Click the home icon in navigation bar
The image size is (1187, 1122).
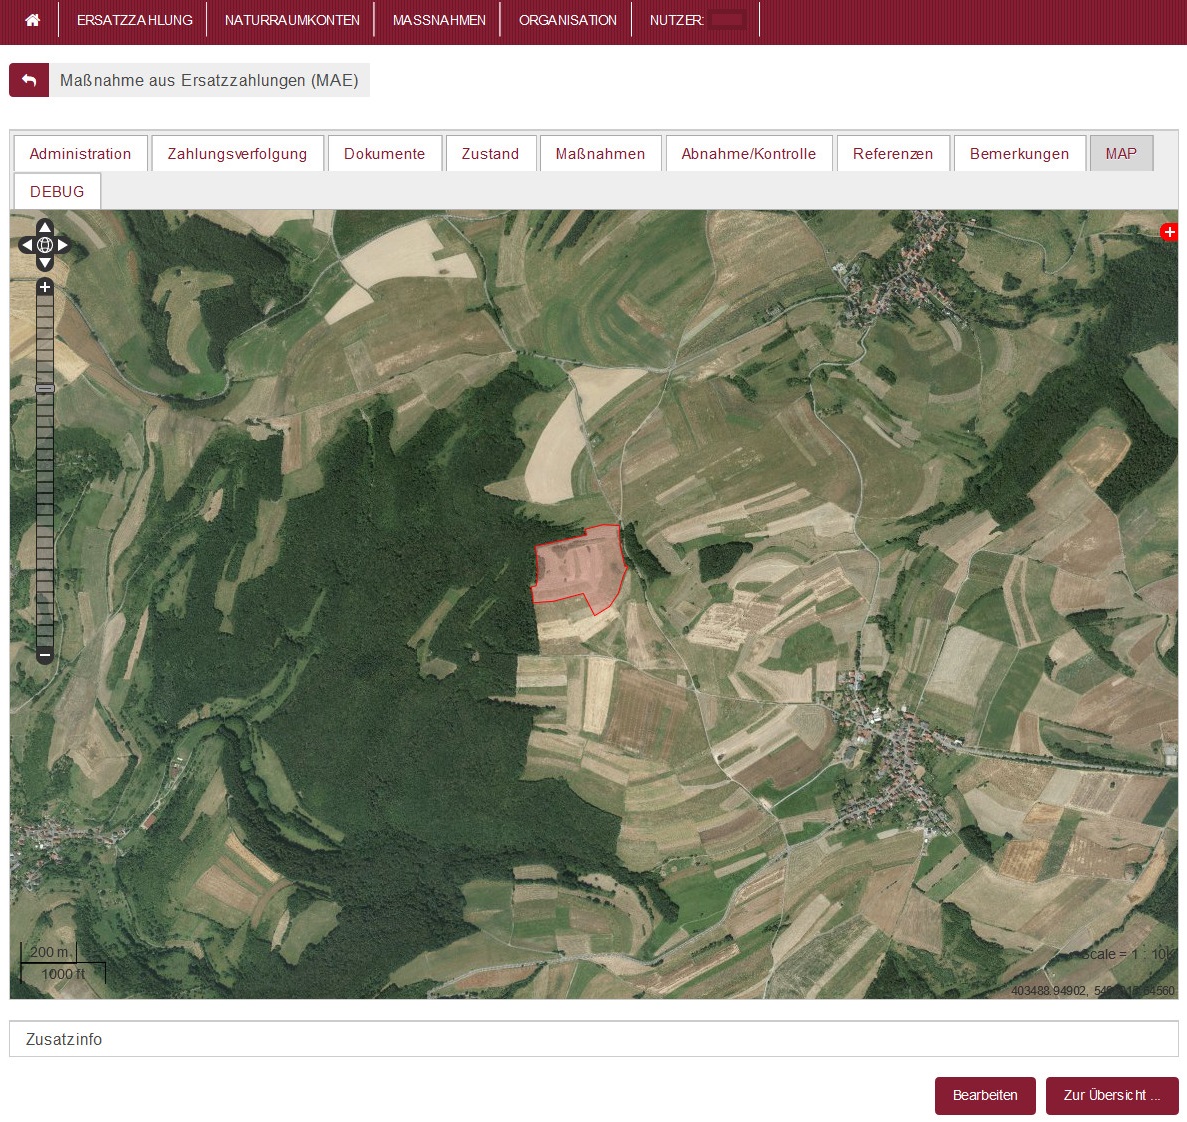tap(32, 20)
